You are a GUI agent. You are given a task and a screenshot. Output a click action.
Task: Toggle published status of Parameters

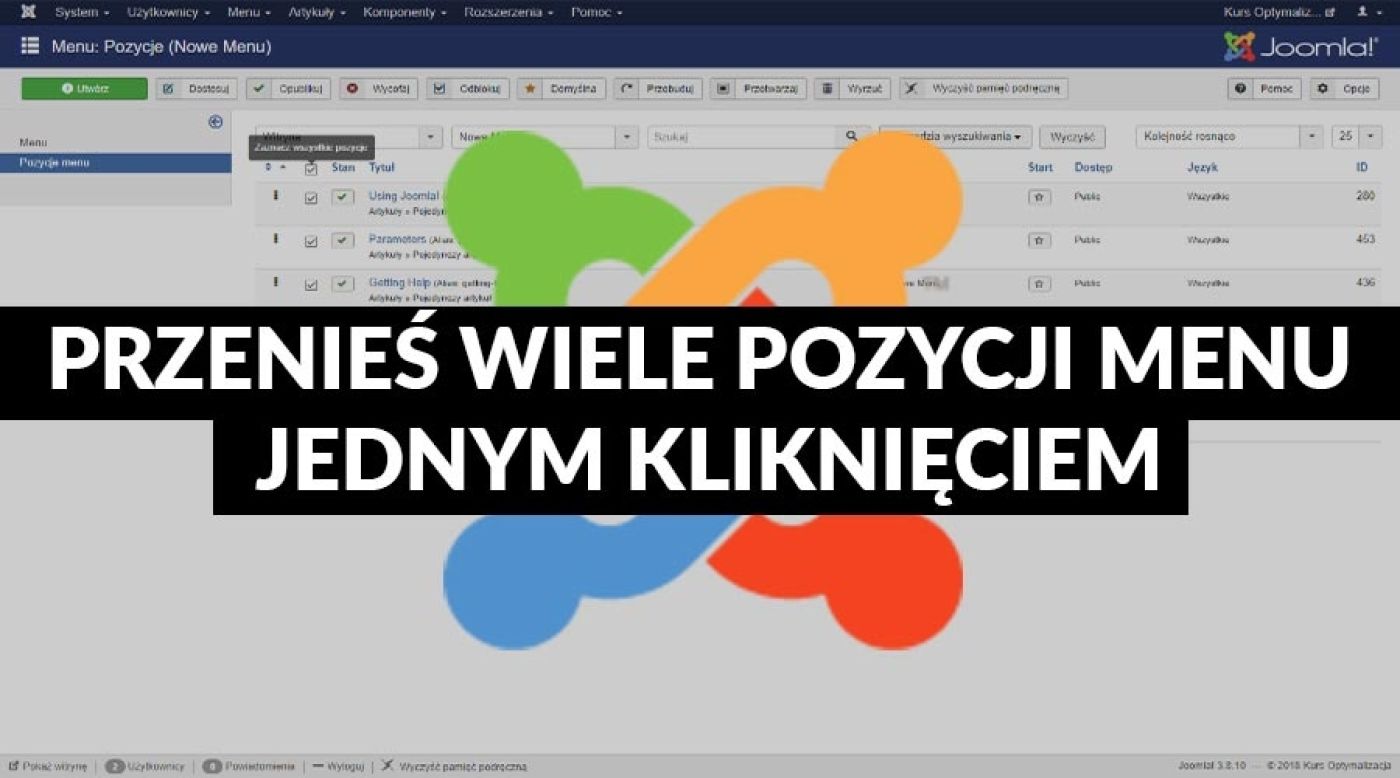(343, 240)
